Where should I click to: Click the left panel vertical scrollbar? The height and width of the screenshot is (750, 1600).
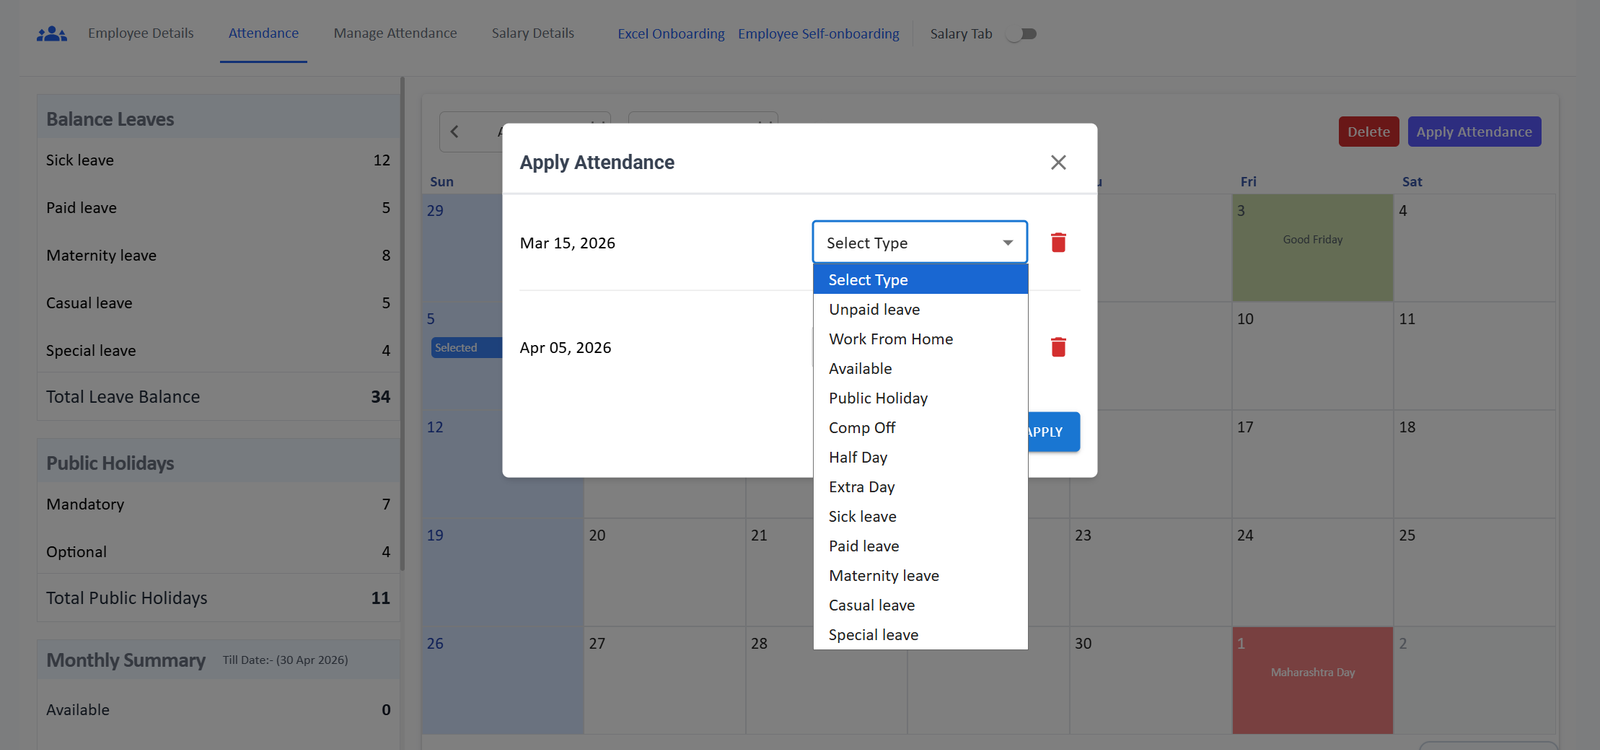coord(403,323)
